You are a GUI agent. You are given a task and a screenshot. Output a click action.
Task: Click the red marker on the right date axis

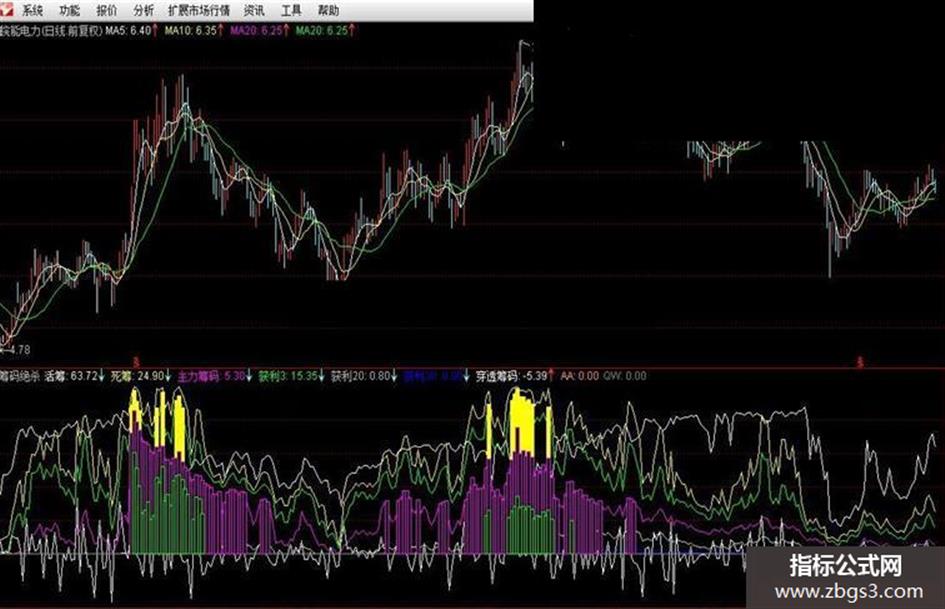860,362
